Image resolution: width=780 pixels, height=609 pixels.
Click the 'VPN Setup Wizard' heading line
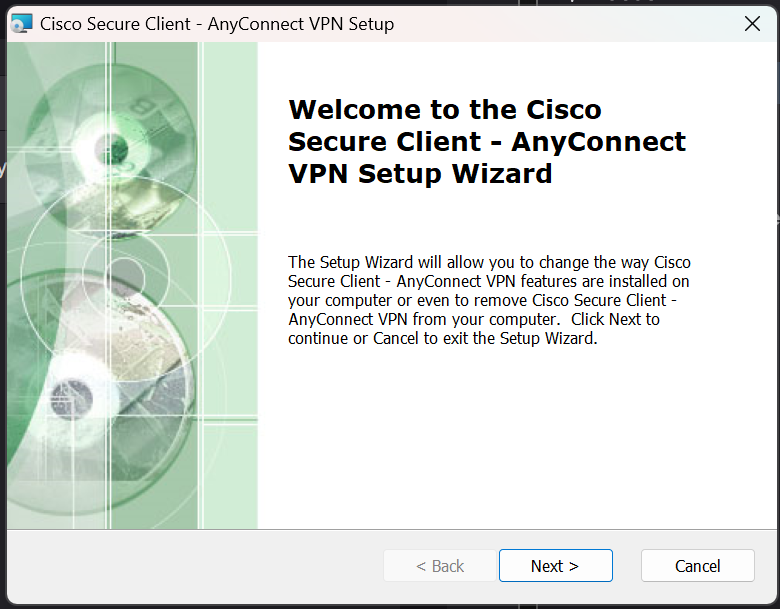[x=420, y=174]
